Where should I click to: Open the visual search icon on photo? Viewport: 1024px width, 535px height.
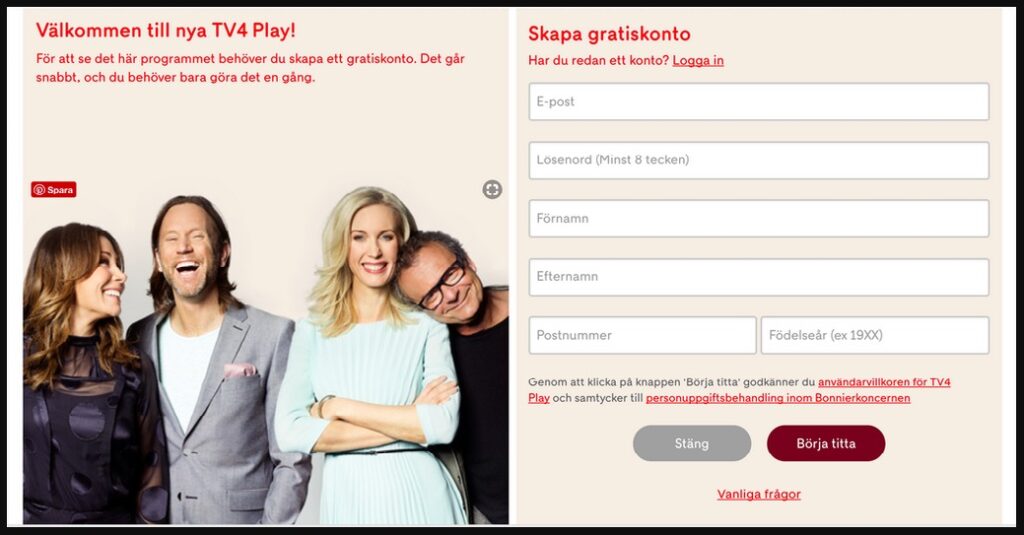[x=492, y=189]
